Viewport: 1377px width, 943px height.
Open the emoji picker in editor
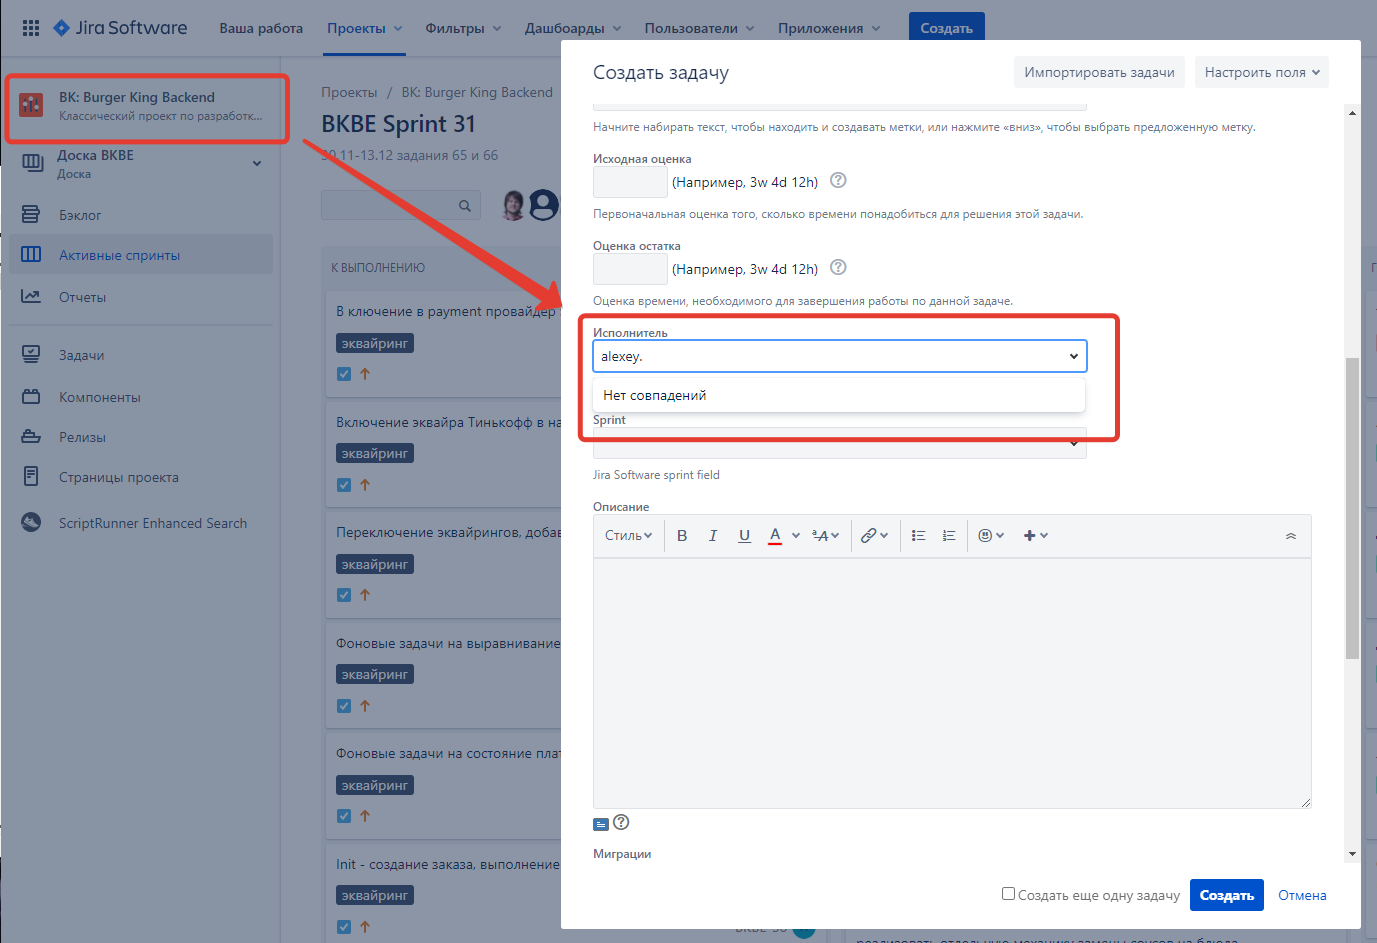(x=985, y=536)
